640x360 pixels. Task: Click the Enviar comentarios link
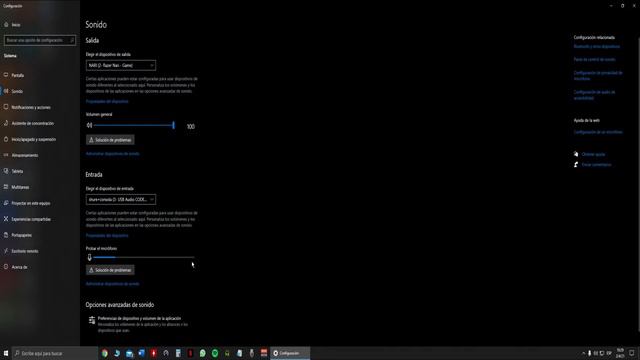596,164
